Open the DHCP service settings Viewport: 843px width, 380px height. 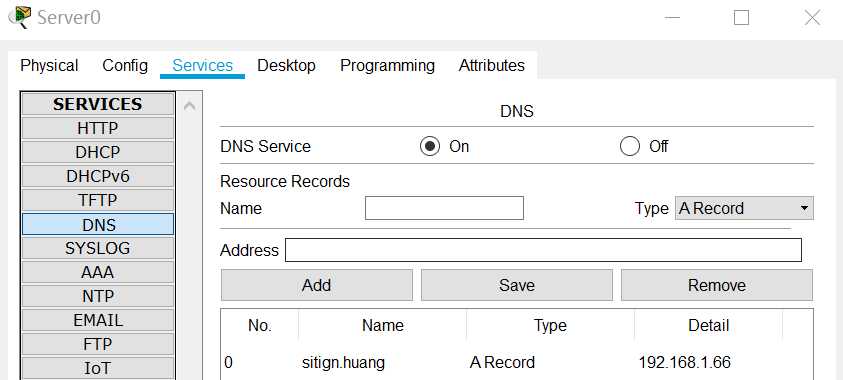(97, 152)
